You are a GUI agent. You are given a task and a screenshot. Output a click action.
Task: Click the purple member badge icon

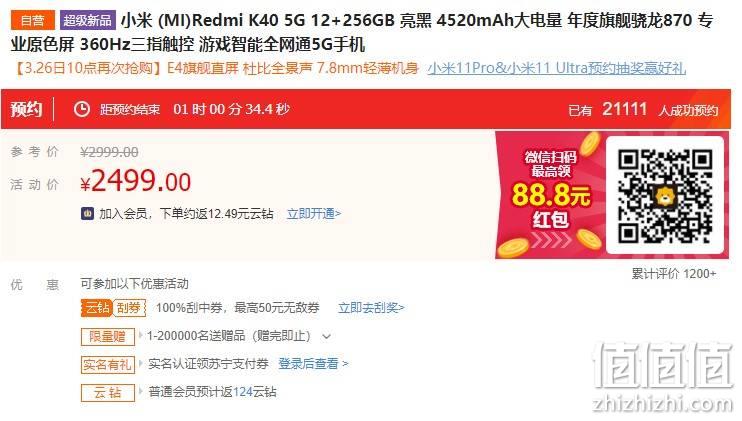tap(88, 214)
